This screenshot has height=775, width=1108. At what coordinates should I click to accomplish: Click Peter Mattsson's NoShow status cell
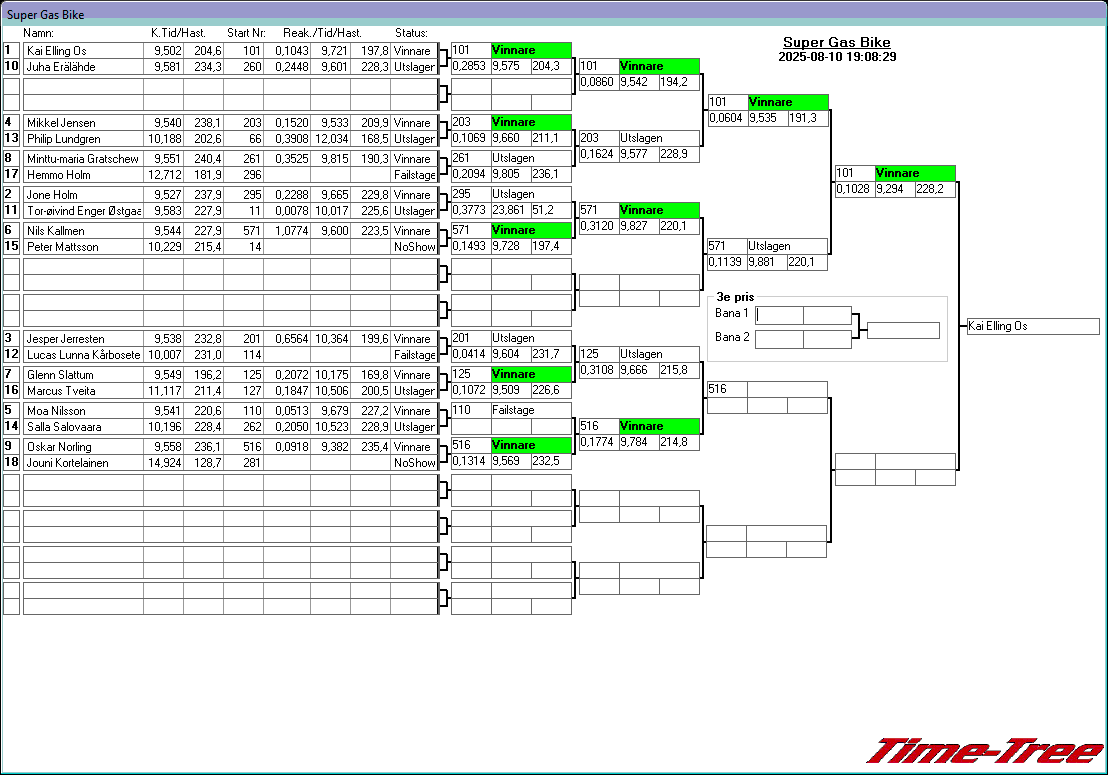[414, 247]
